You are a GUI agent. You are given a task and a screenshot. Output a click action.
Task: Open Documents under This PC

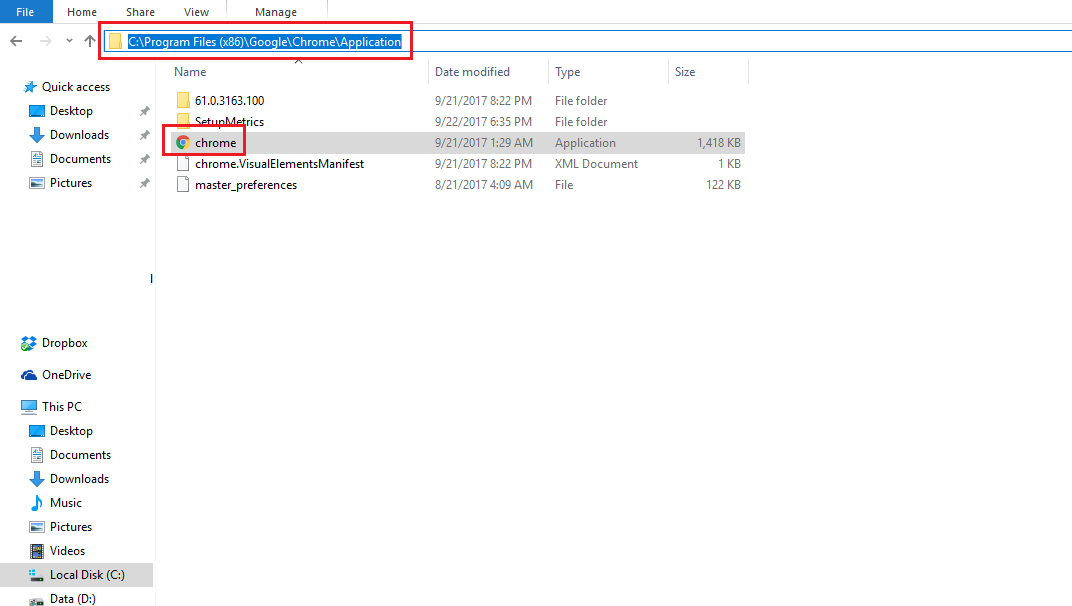click(x=80, y=455)
